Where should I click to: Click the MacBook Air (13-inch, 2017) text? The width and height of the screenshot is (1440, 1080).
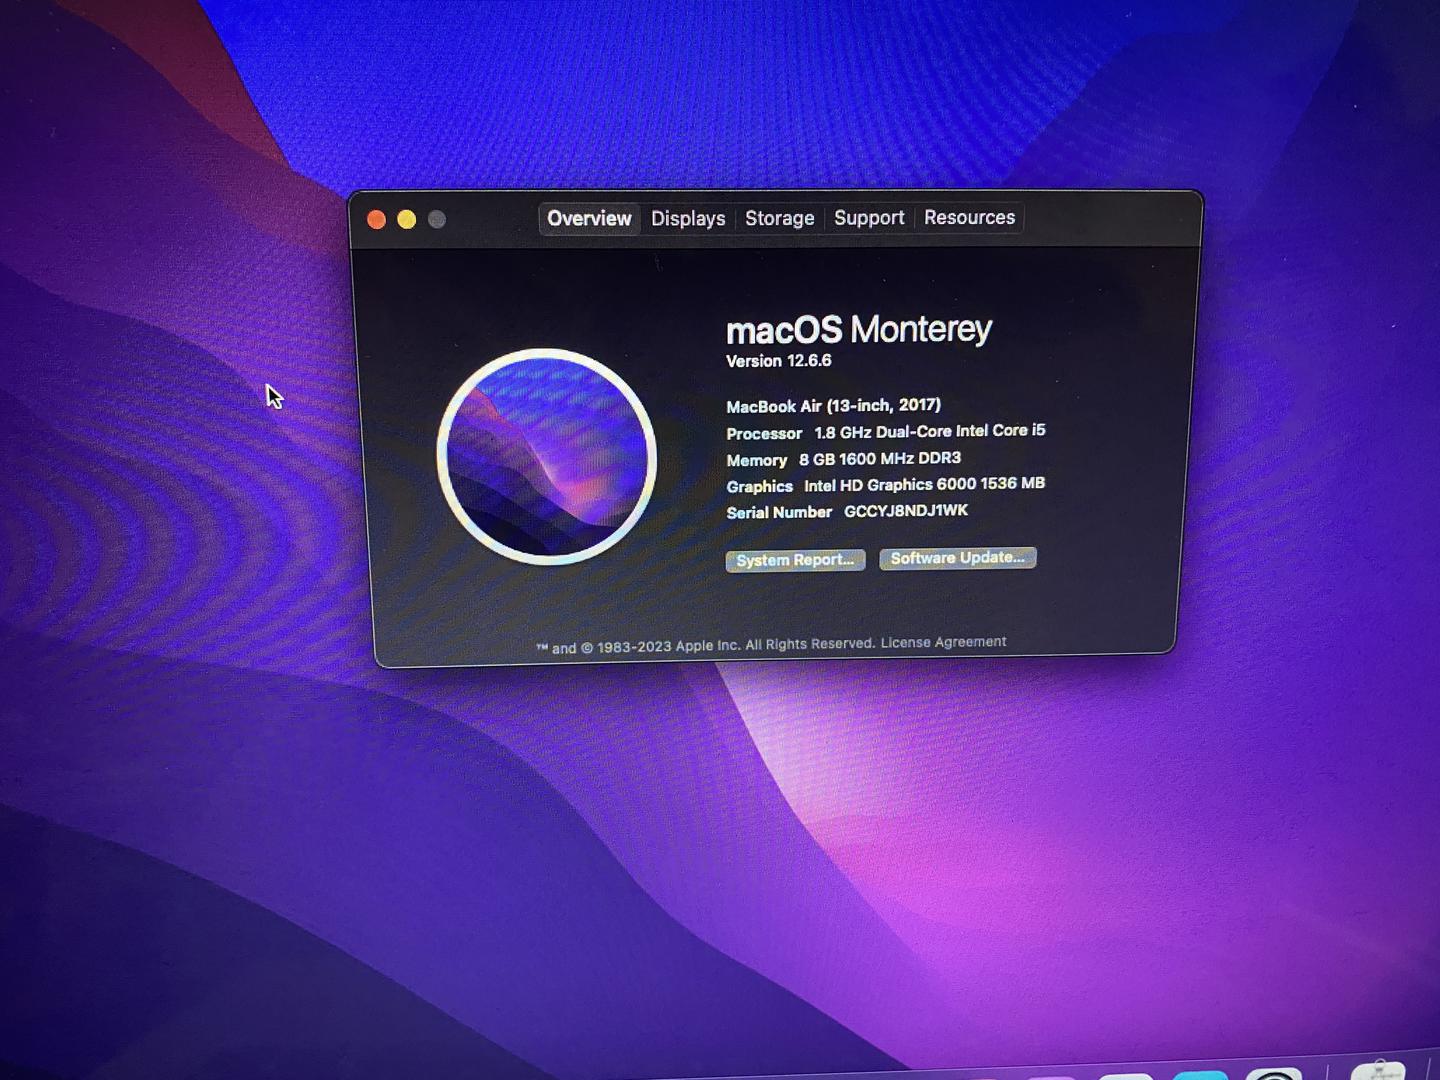tap(833, 406)
